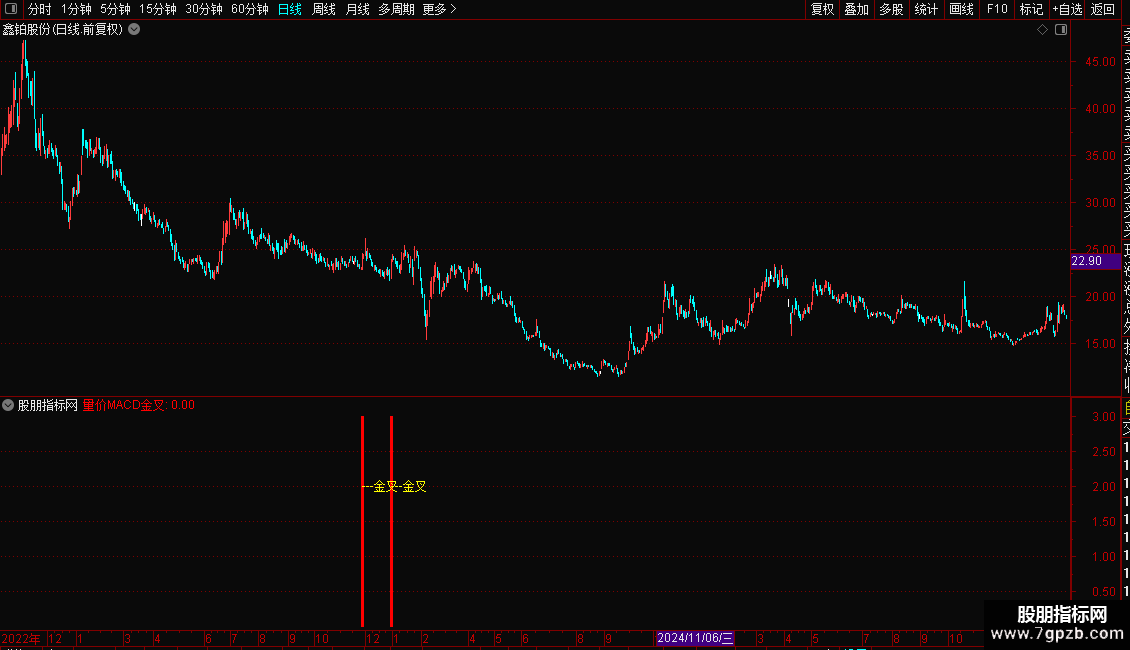Click the 标记 mark button
The image size is (1130, 650).
click(x=1031, y=9)
